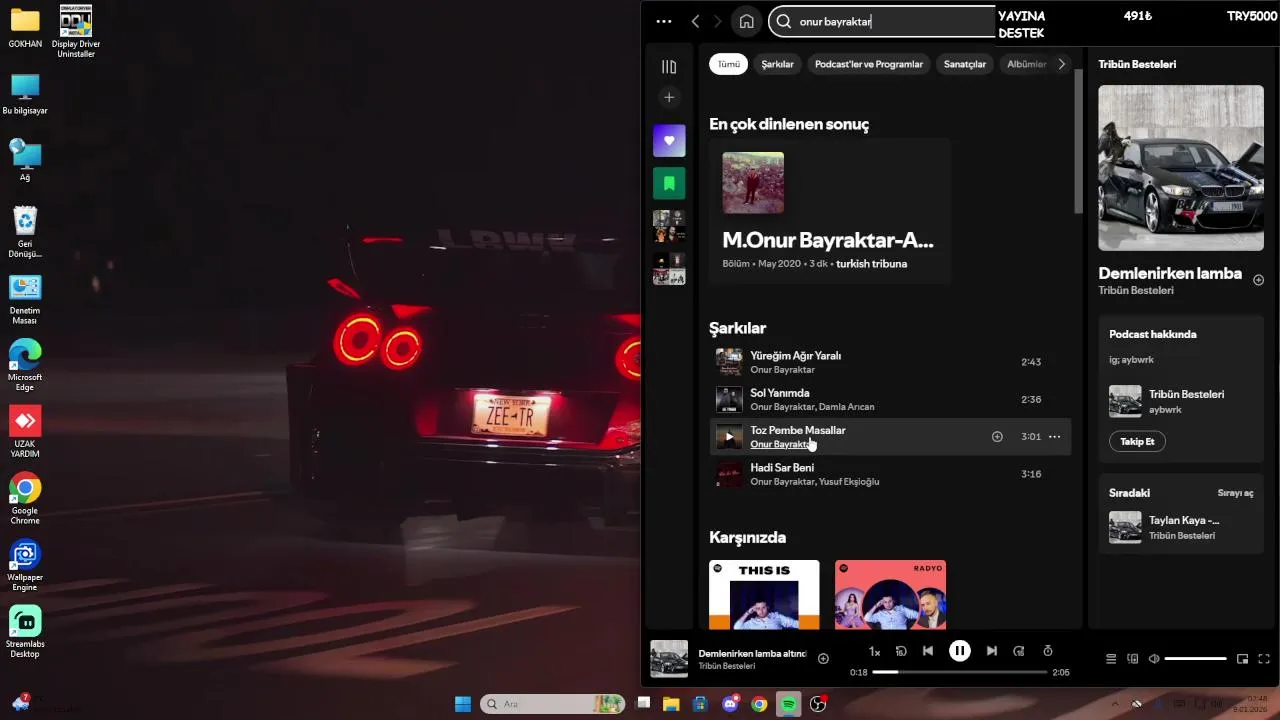
Task: Open the Windows Start menu
Action: [463, 704]
